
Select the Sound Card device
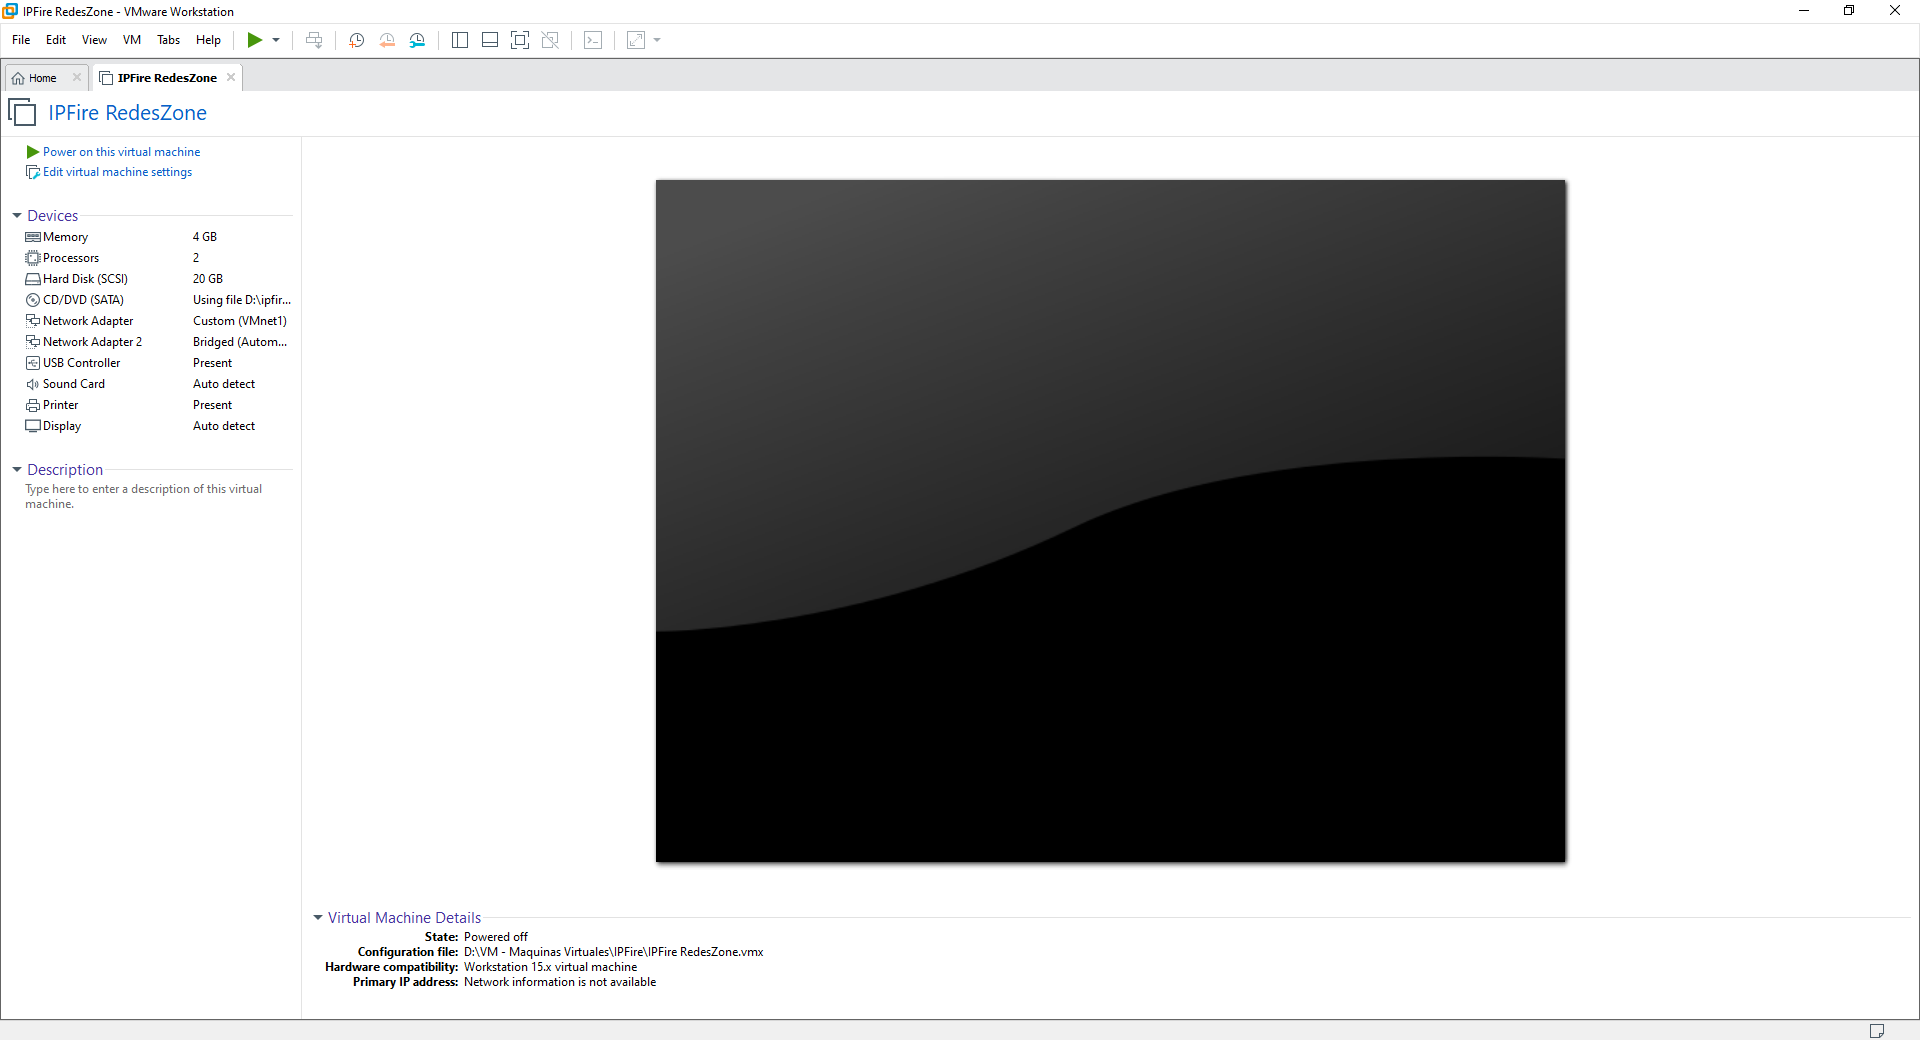point(158,384)
